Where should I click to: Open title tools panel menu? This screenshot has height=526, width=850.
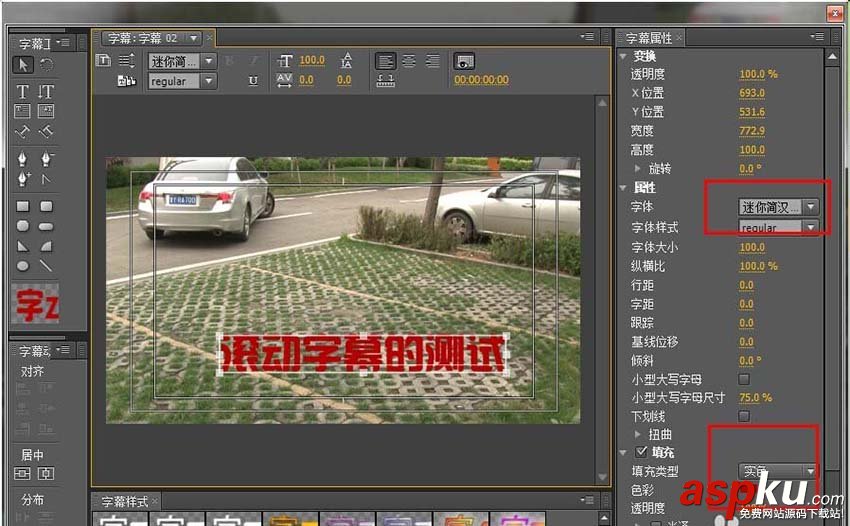[x=63, y=42]
